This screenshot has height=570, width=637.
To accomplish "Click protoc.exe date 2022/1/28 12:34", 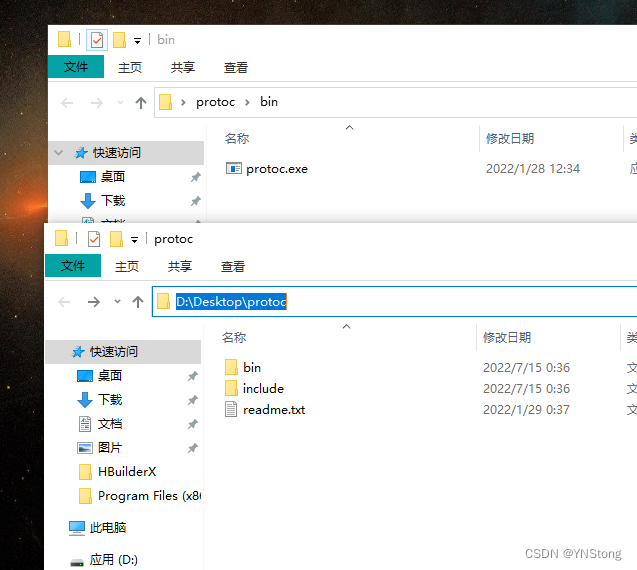I will 533,169.
